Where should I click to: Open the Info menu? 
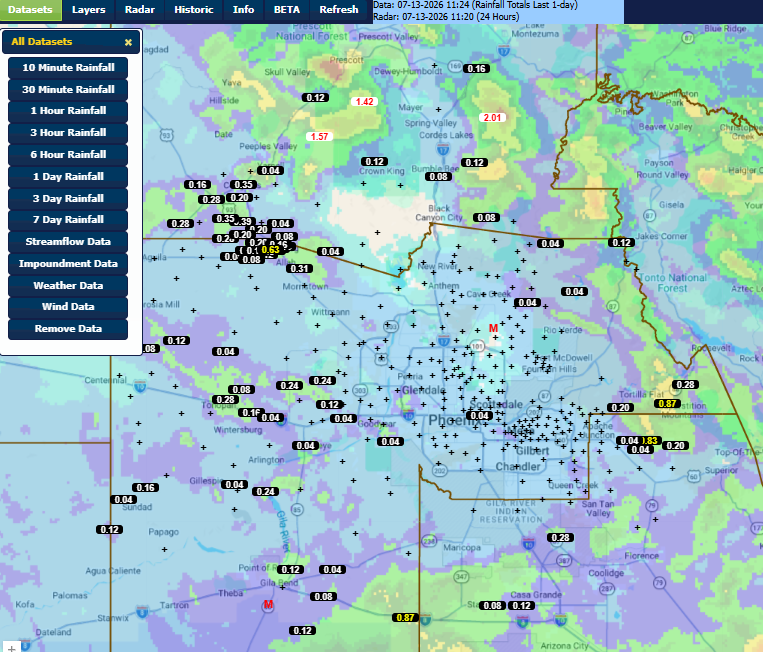pyautogui.click(x=243, y=10)
